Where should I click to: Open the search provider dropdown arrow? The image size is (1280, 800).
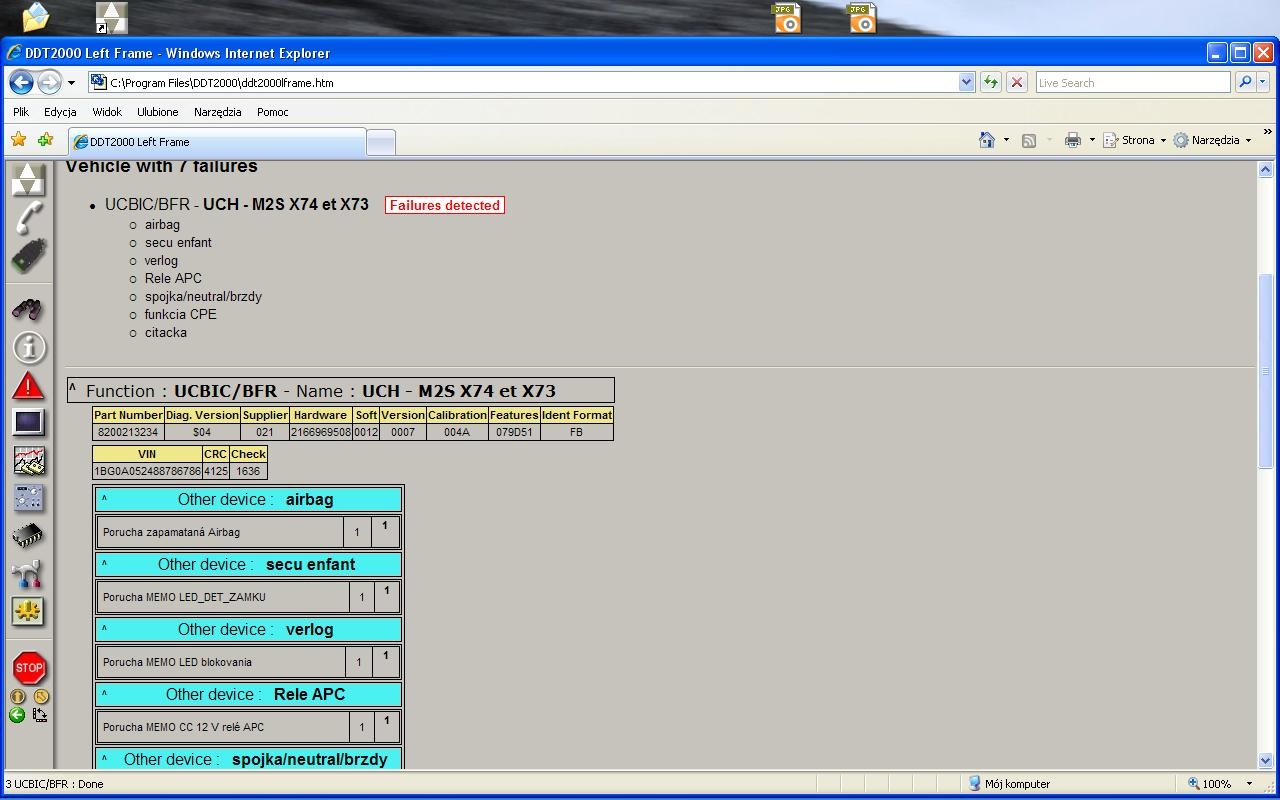point(1263,82)
